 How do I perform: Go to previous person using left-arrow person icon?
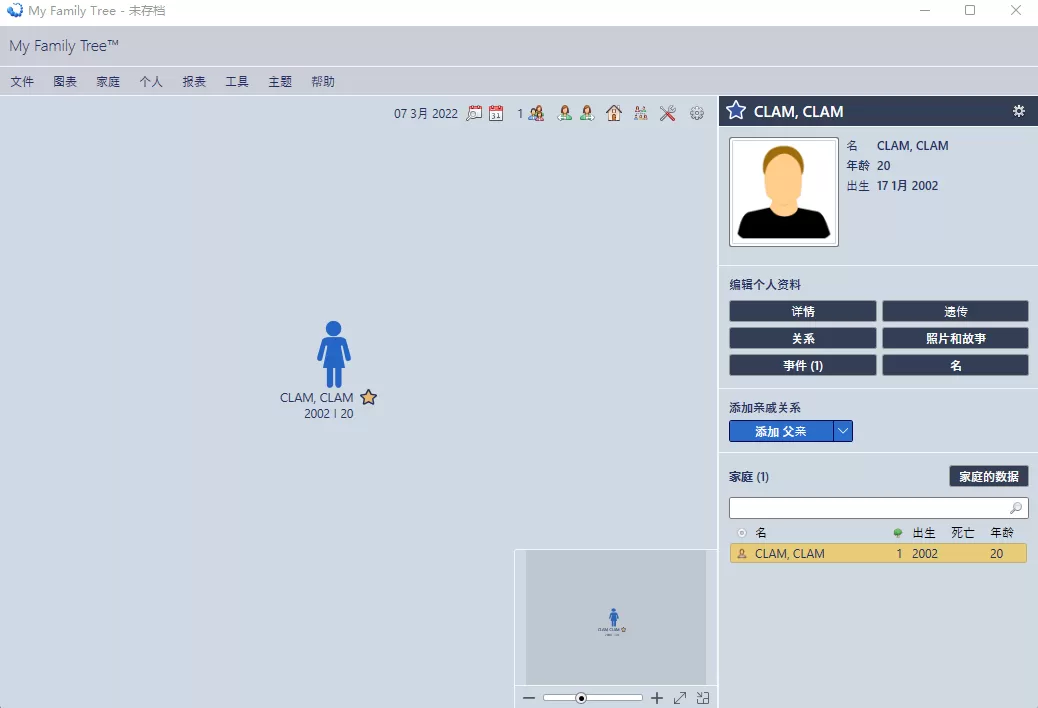pyautogui.click(x=565, y=113)
